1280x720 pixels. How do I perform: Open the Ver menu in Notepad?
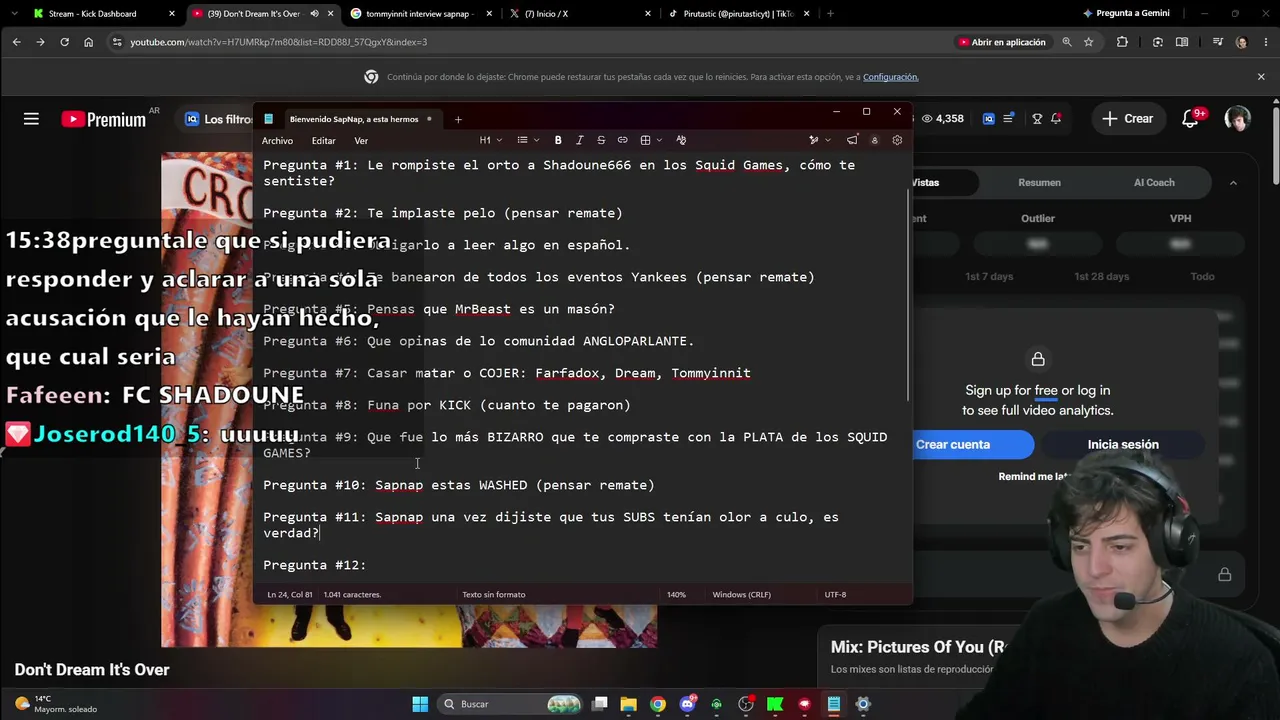(361, 141)
